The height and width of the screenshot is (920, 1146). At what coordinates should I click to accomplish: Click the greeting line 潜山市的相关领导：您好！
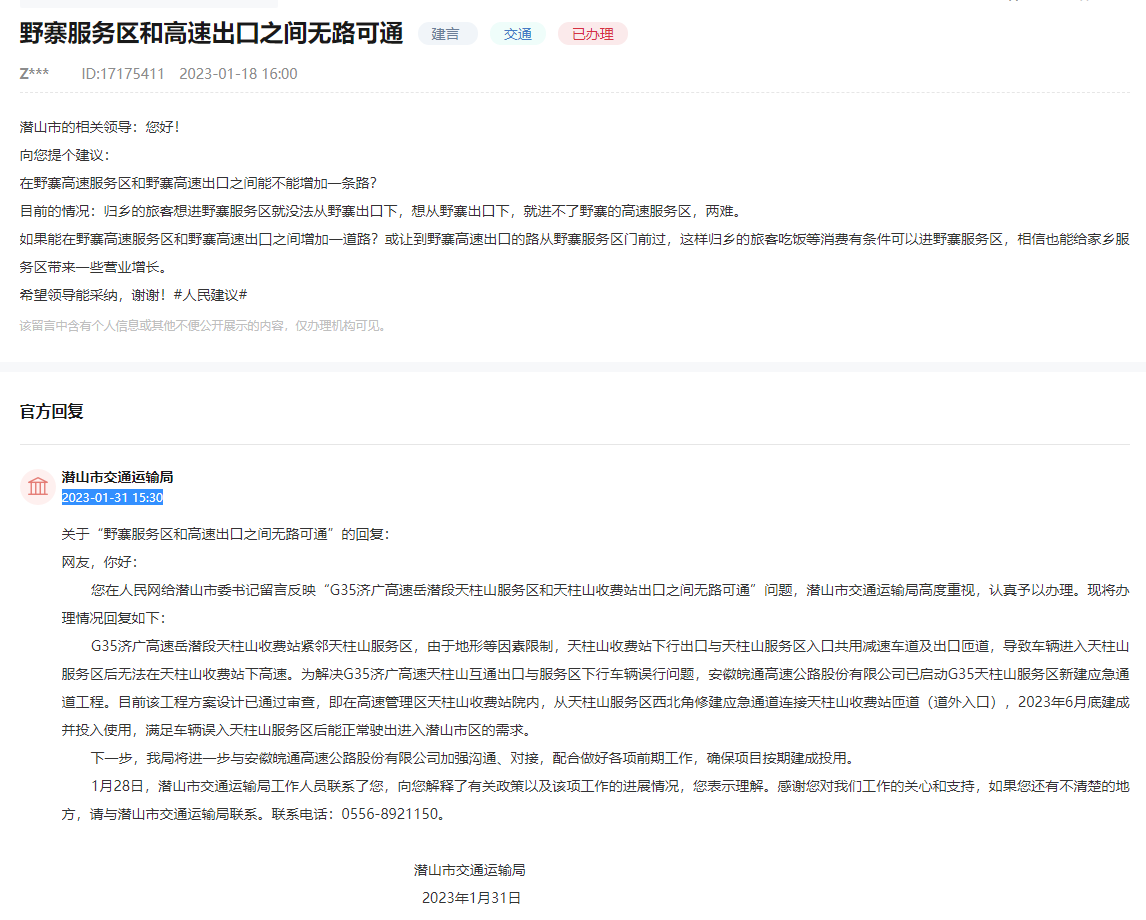[100, 127]
